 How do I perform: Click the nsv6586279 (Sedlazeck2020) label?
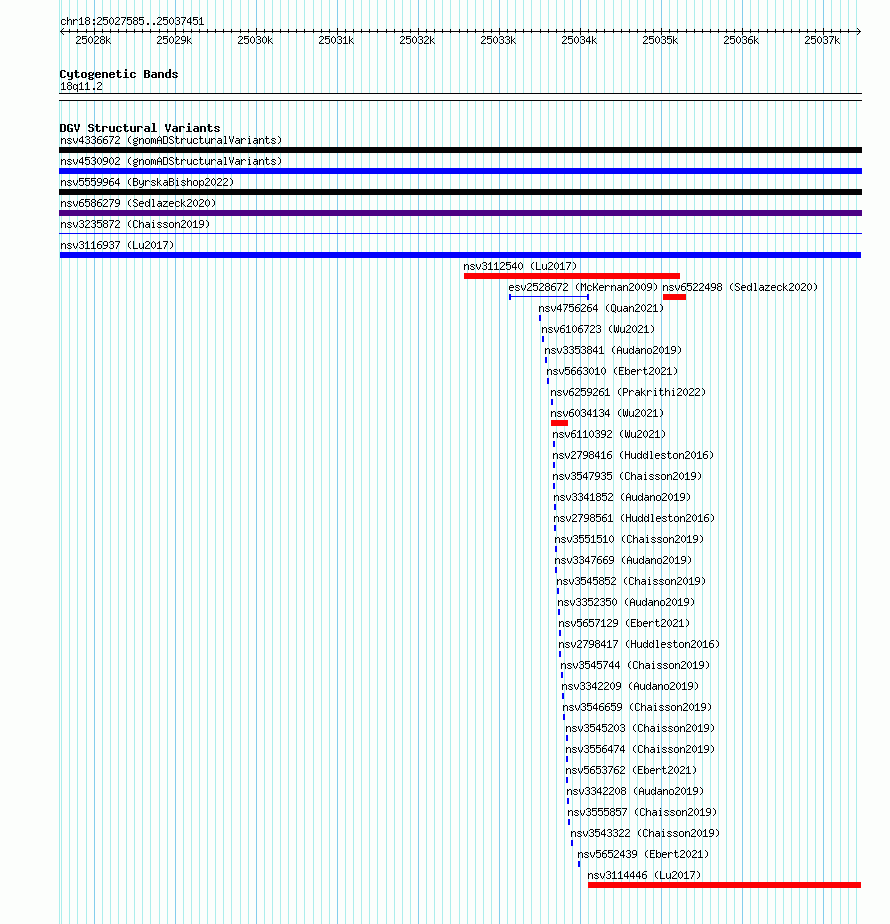(x=138, y=203)
